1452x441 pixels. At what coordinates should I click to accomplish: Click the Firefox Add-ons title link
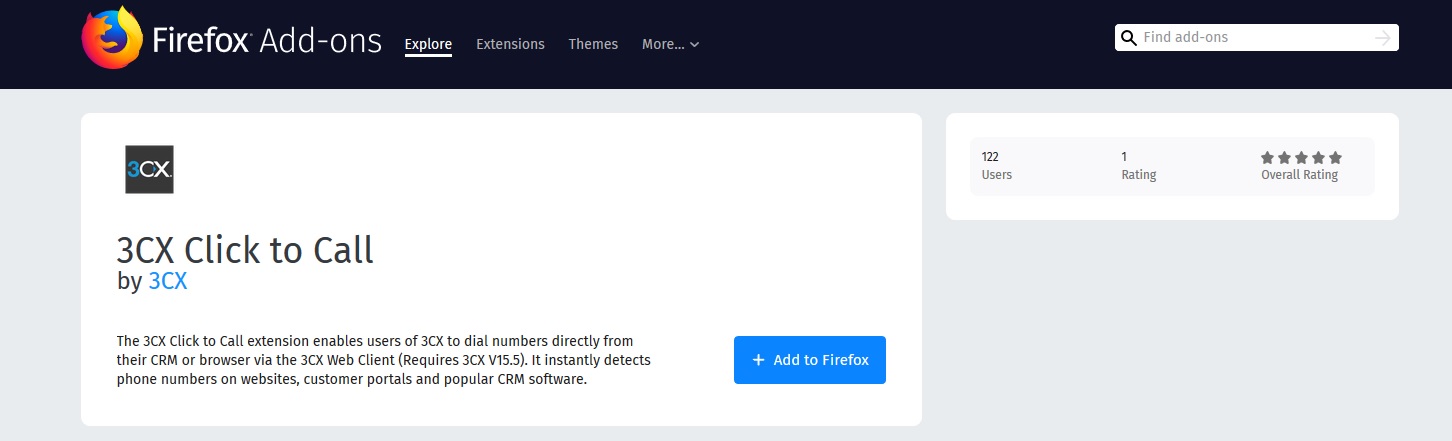[267, 42]
